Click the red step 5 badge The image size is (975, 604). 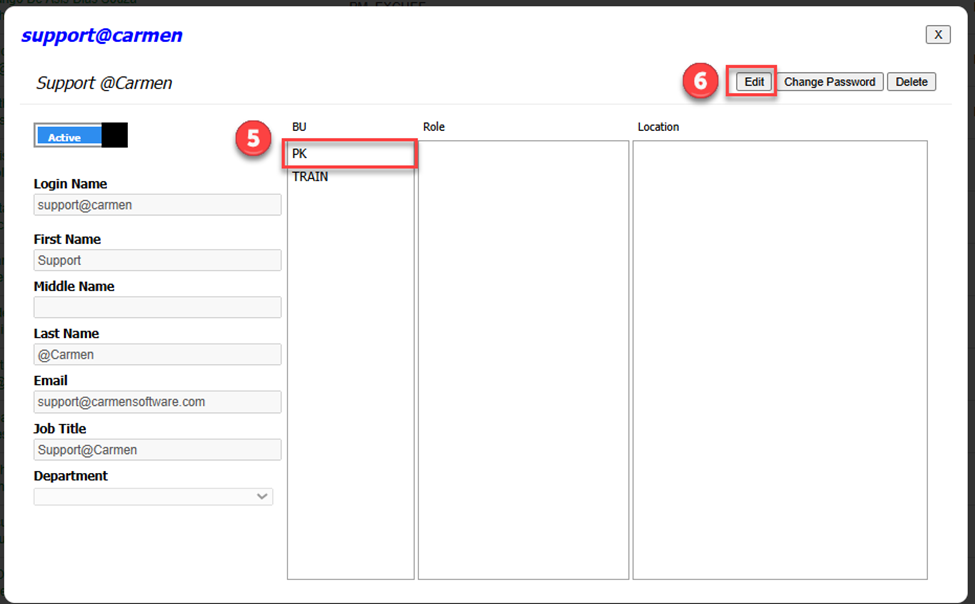tap(254, 140)
